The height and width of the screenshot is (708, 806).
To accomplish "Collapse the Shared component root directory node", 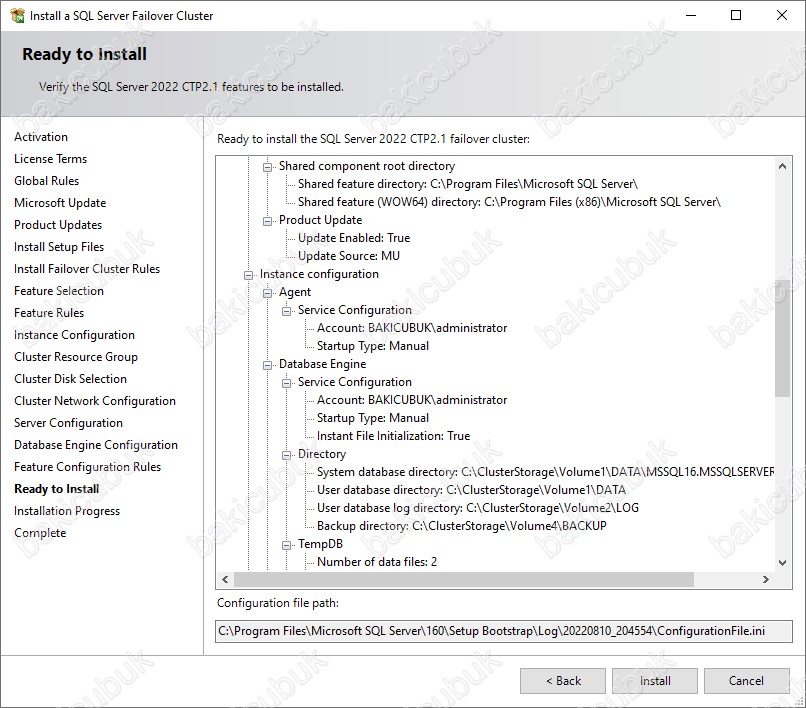I will (267, 167).
